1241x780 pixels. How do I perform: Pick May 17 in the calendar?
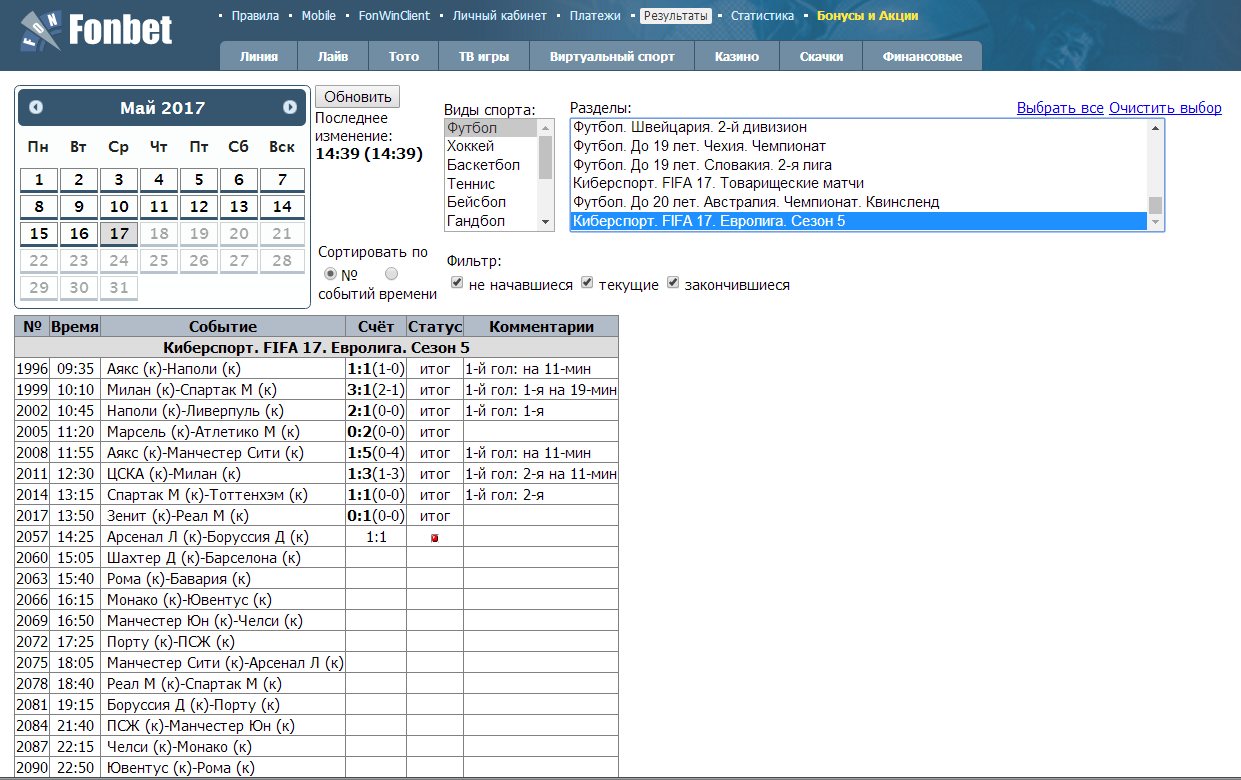pos(119,234)
